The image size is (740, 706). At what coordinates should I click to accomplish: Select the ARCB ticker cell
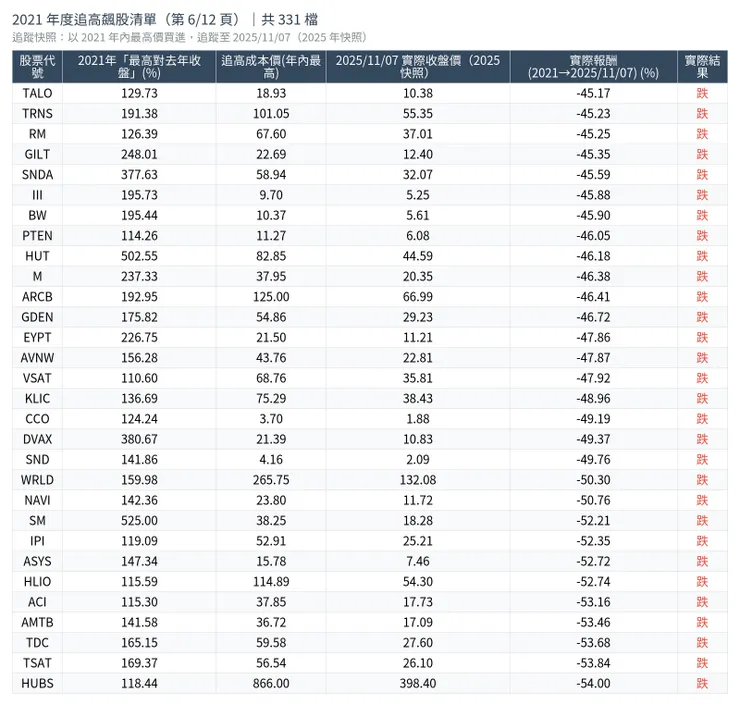[x=37, y=297]
